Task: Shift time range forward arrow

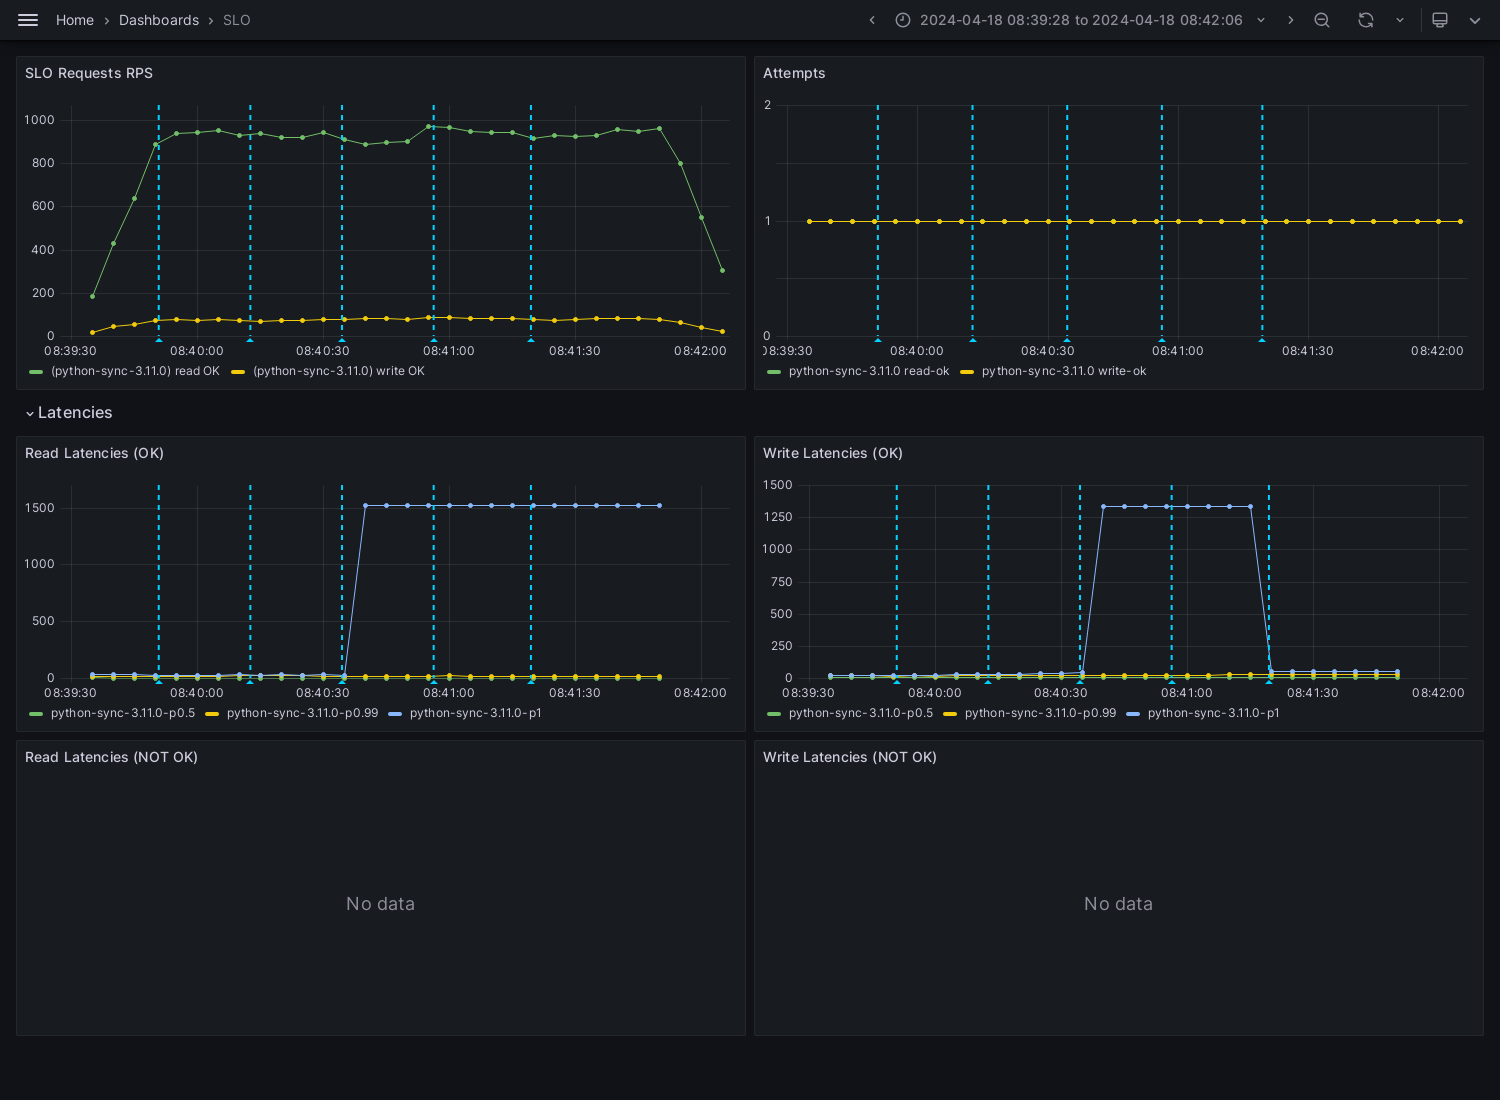Action: (x=1290, y=20)
